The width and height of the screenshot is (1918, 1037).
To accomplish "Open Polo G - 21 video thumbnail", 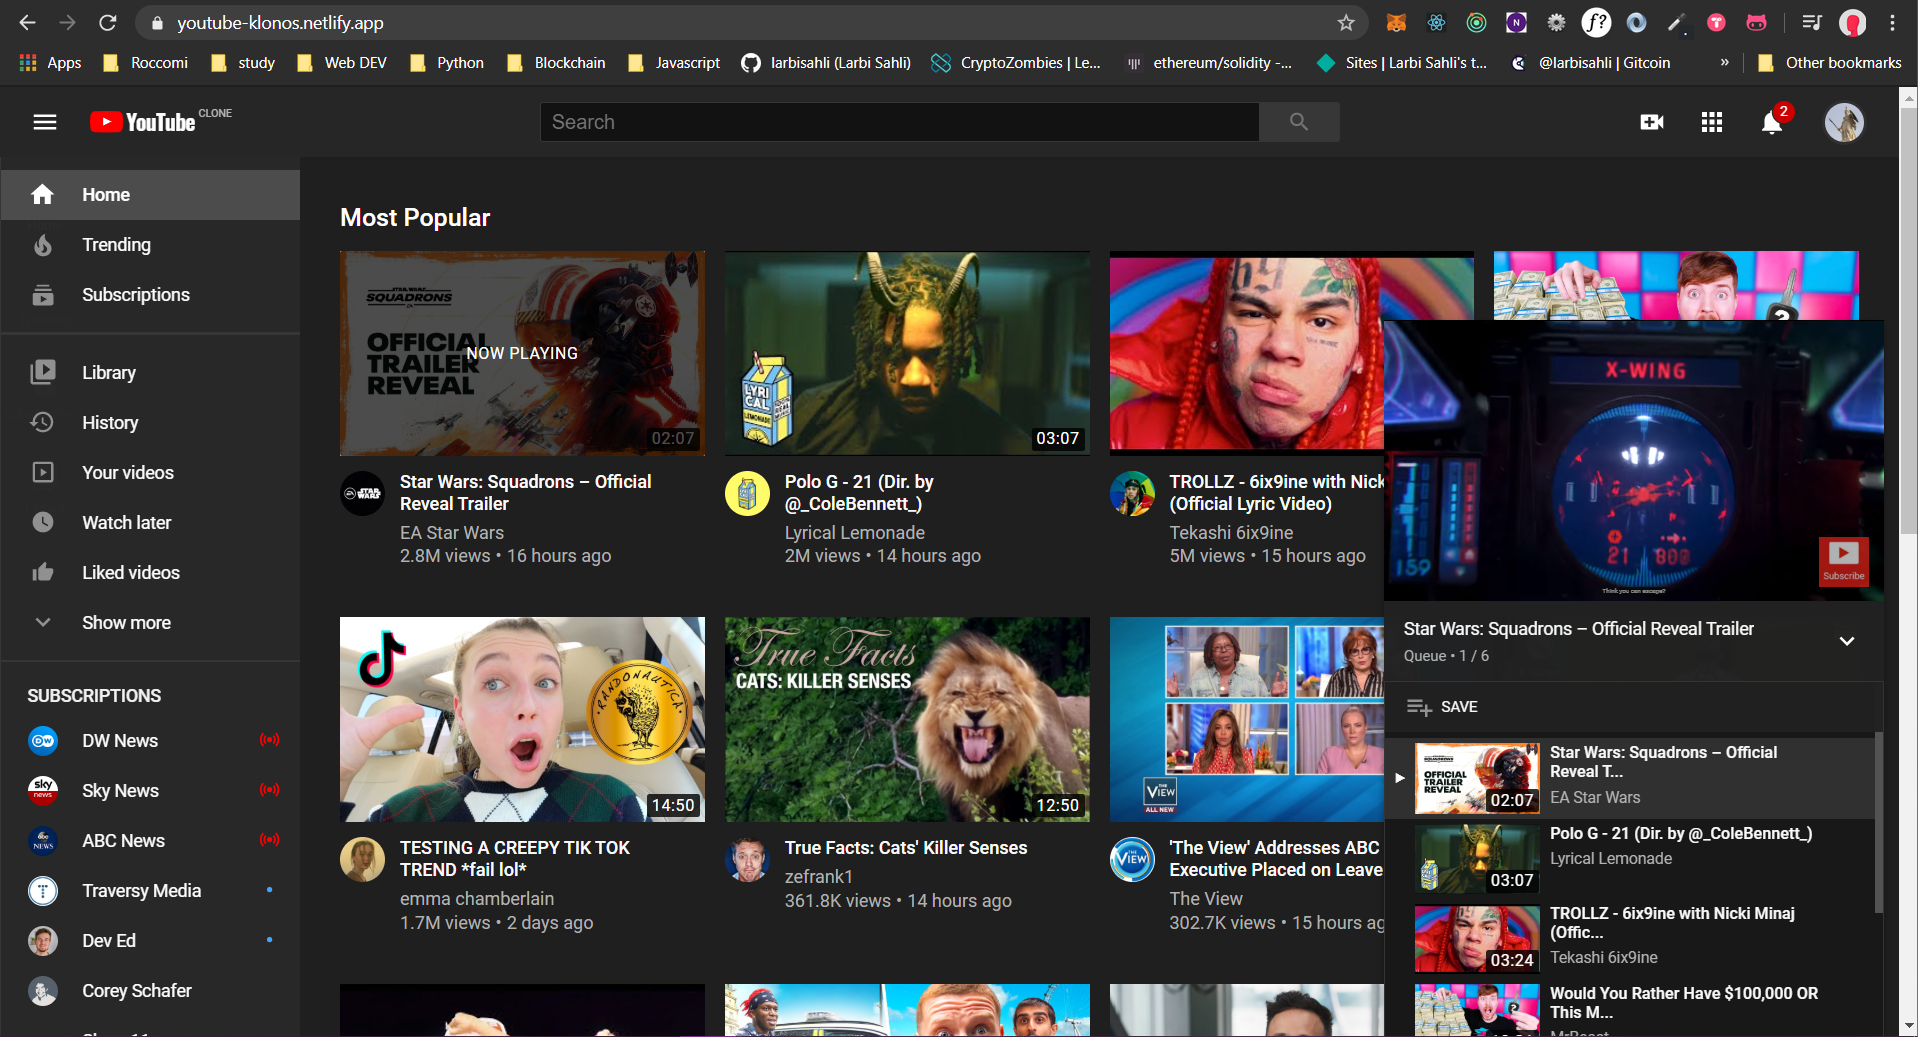I will pyautogui.click(x=907, y=353).
